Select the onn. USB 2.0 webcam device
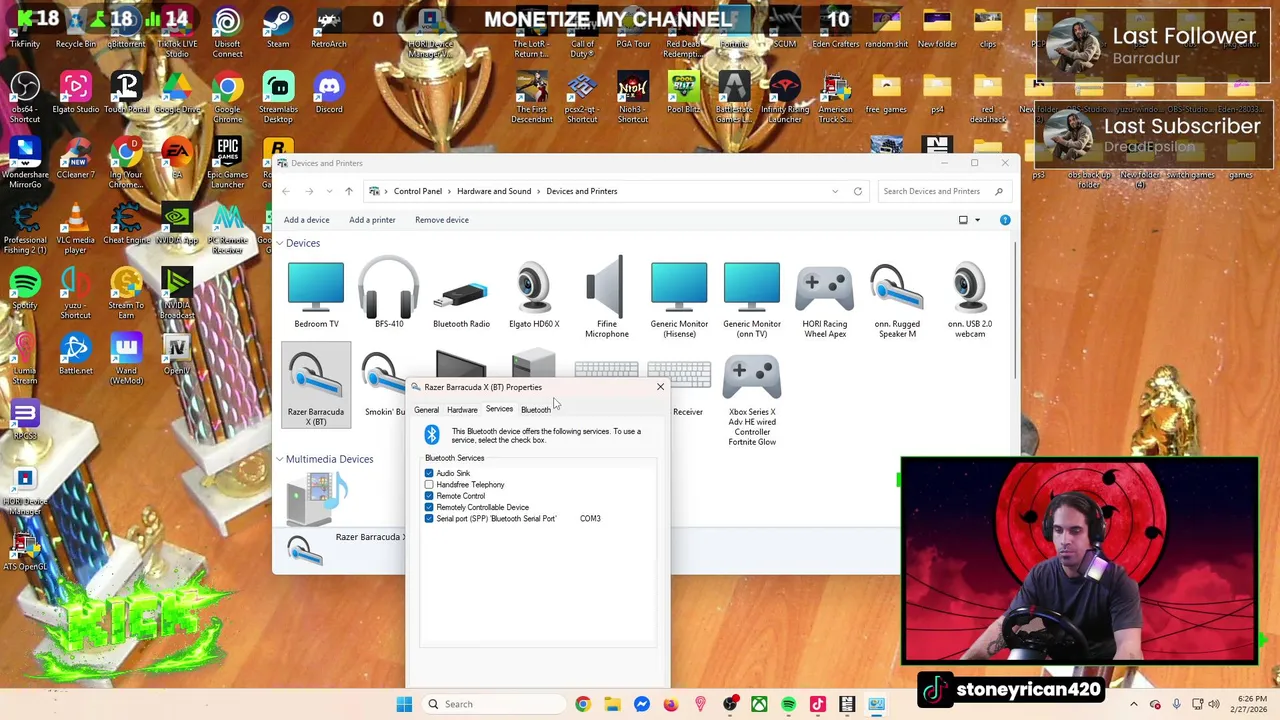Image resolution: width=1280 pixels, height=720 pixels. click(969, 300)
